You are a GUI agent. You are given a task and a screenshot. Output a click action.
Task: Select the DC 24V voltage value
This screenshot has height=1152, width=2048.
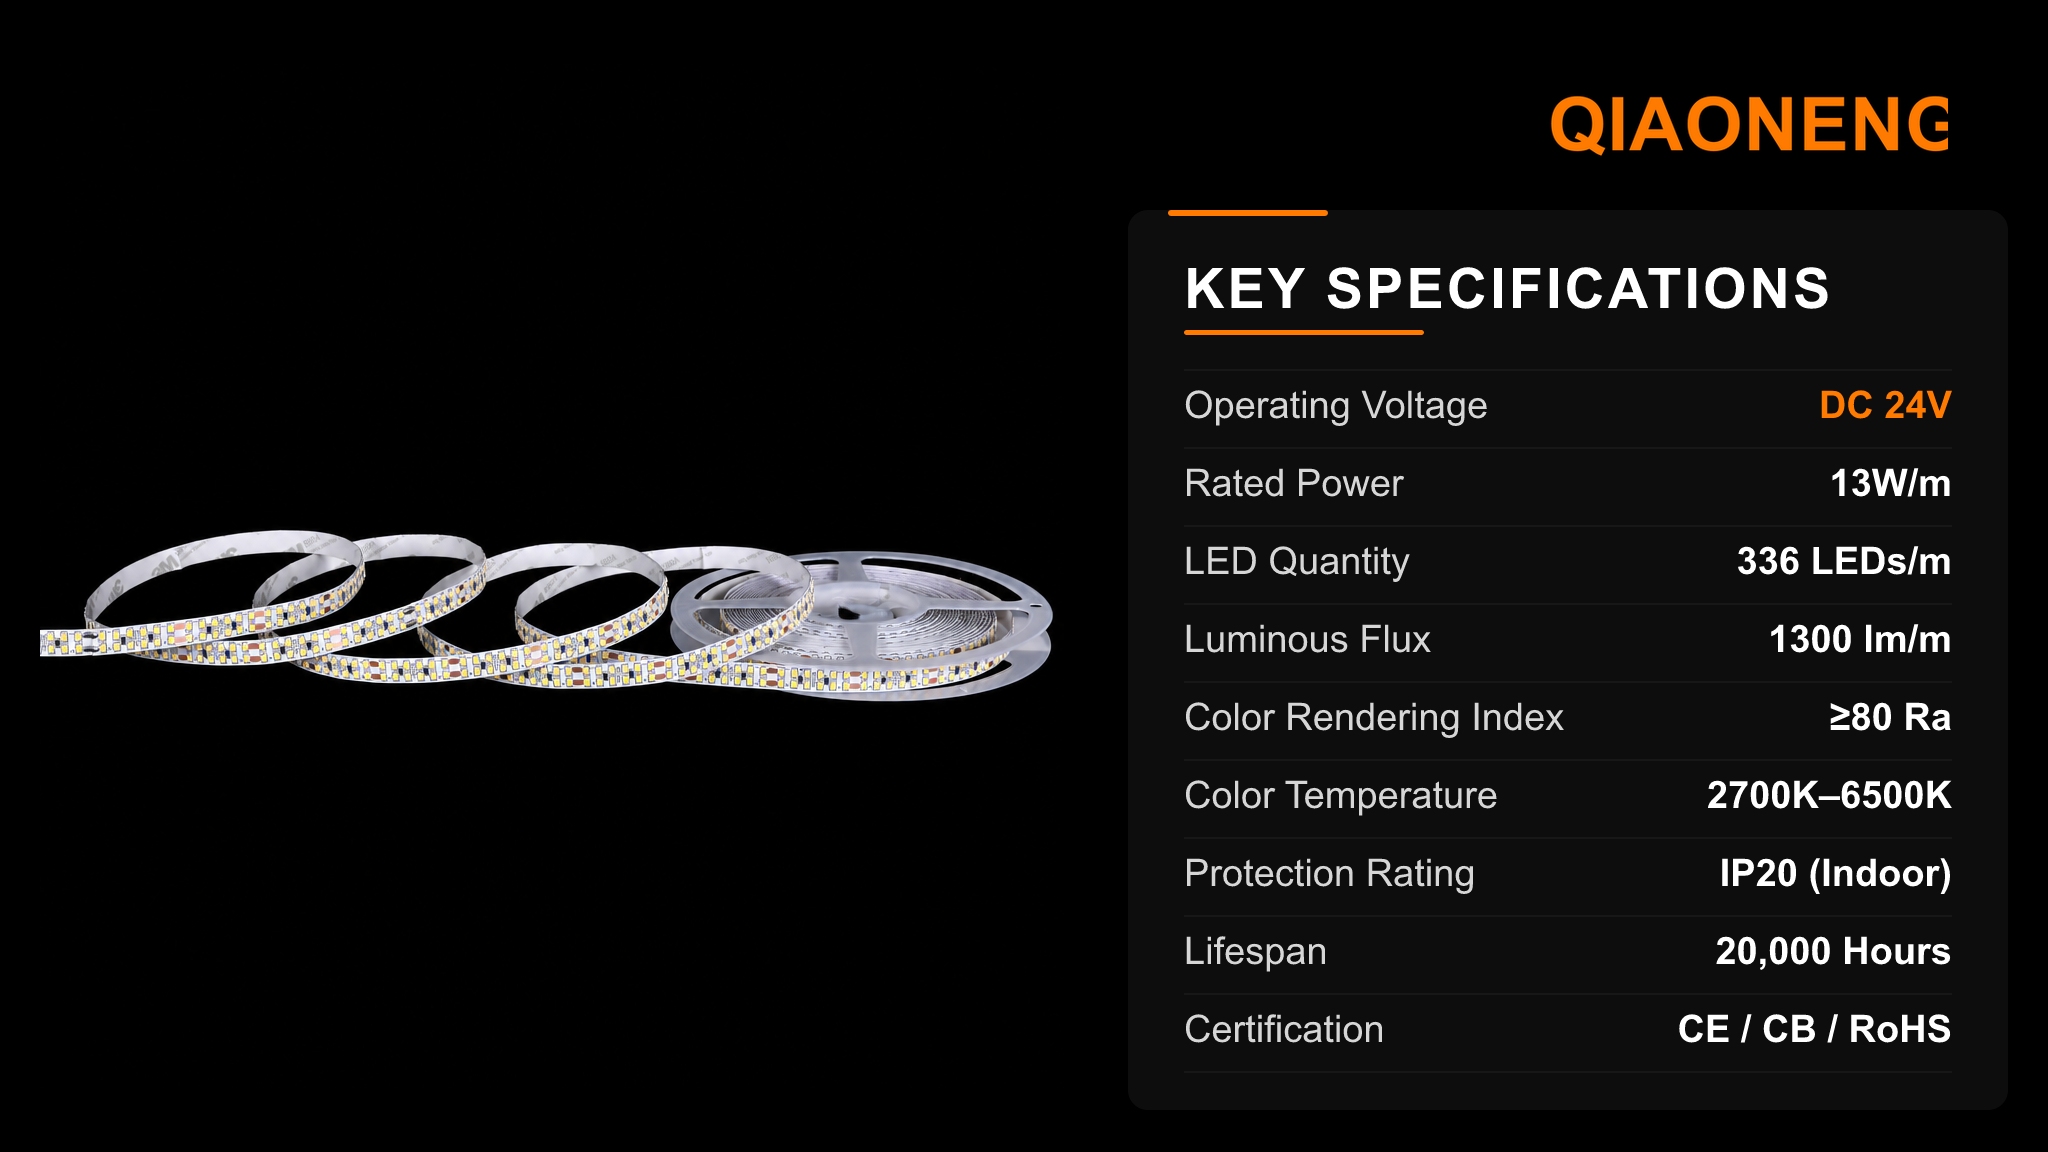[x=1885, y=405]
